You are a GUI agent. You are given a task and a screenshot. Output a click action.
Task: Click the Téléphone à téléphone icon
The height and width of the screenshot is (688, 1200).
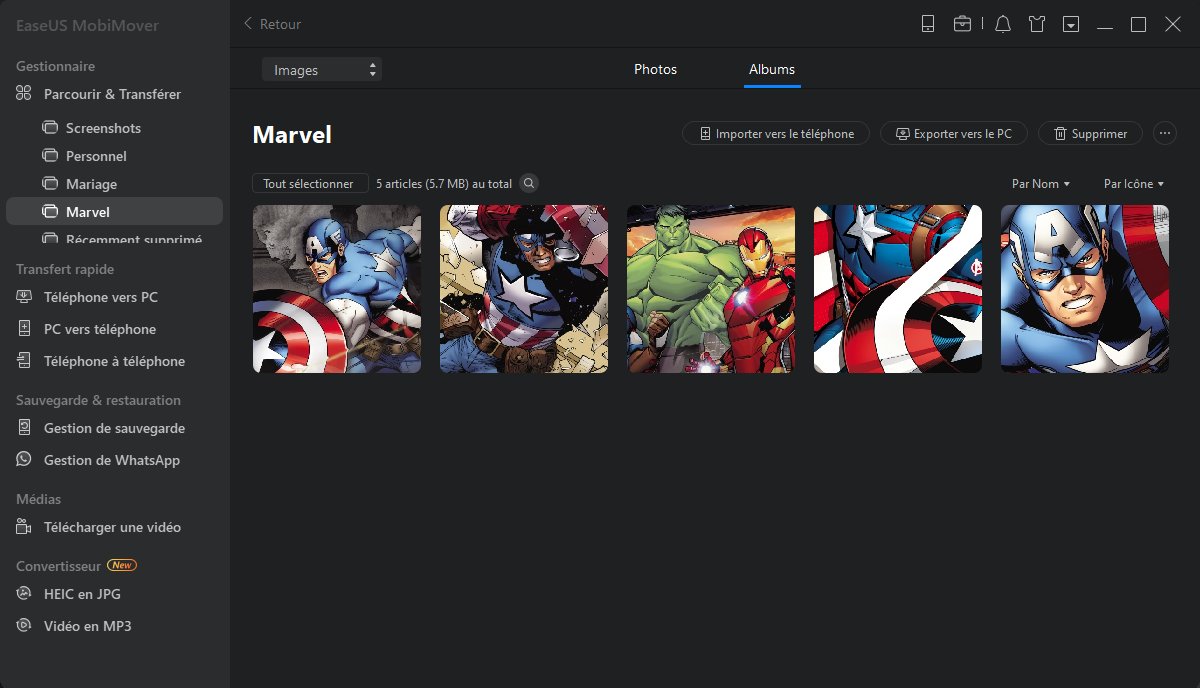[24, 361]
